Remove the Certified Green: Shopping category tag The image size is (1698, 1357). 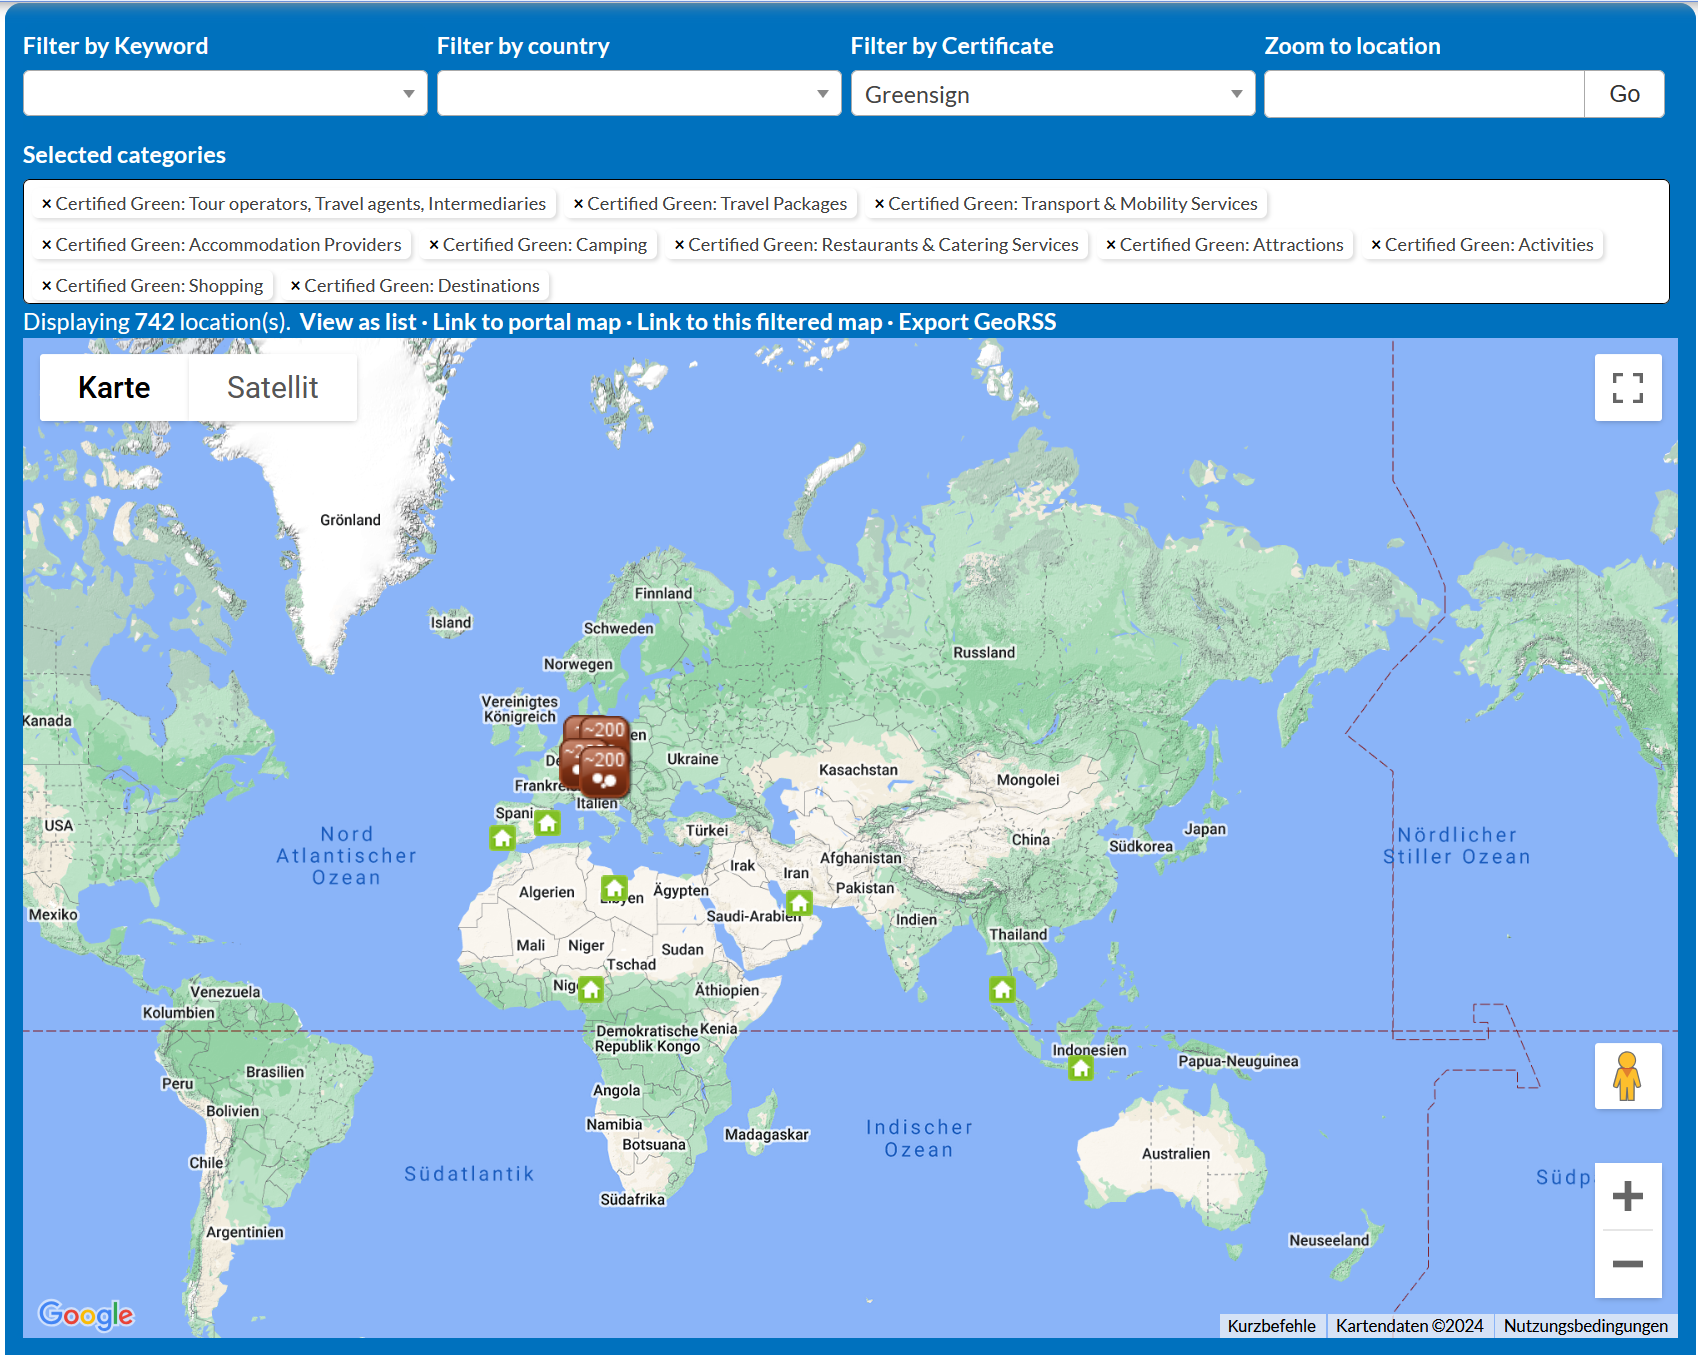click(x=46, y=286)
